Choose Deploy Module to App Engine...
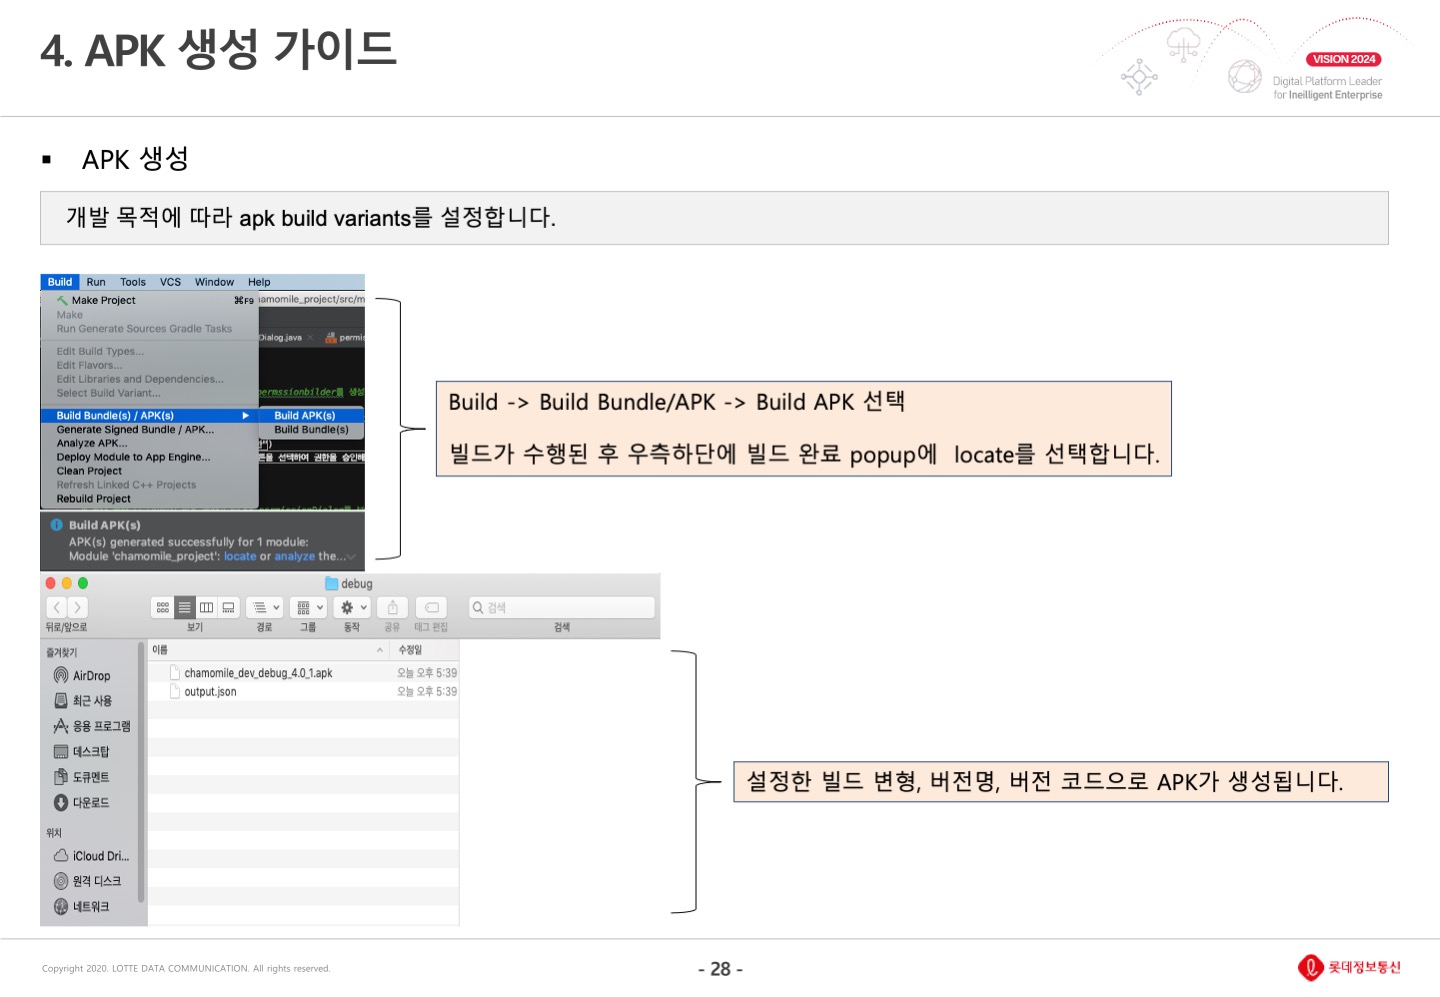This screenshot has width=1440, height=997. (150, 457)
